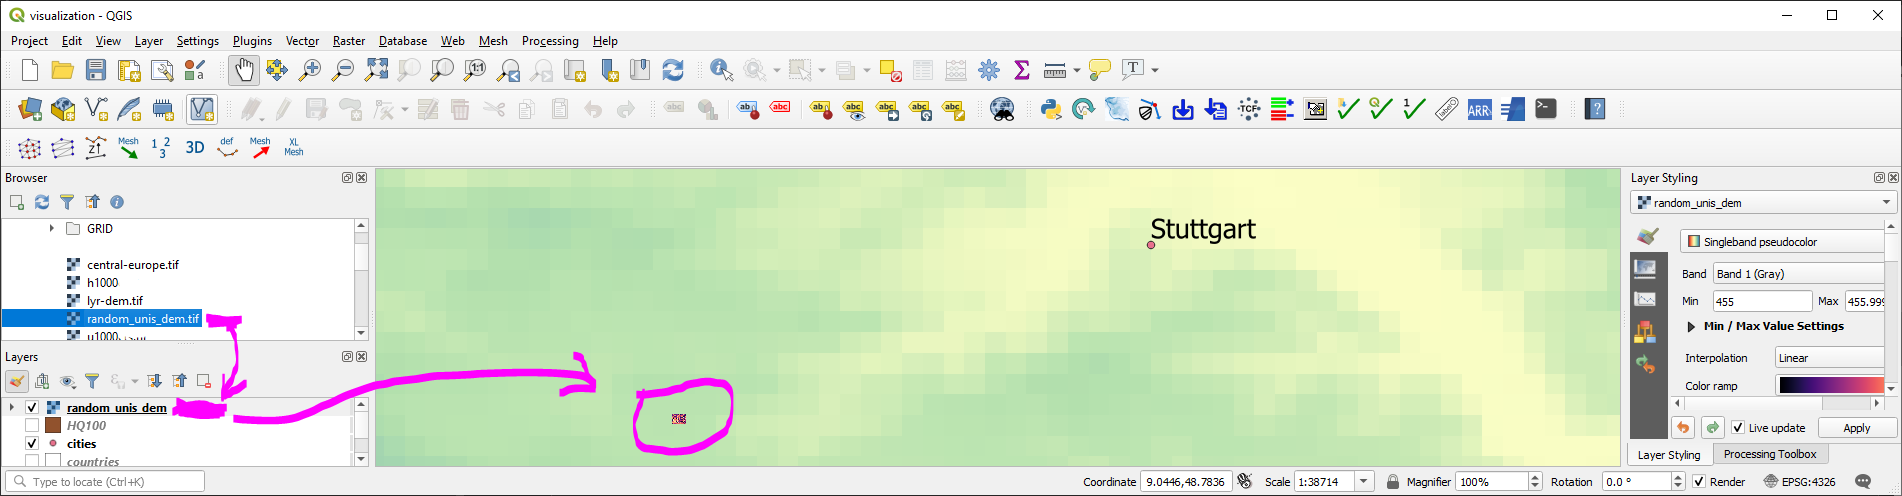Viewport: 1902px width, 496px height.
Task: Select the Zoom Out magnifier tool
Action: click(343, 70)
